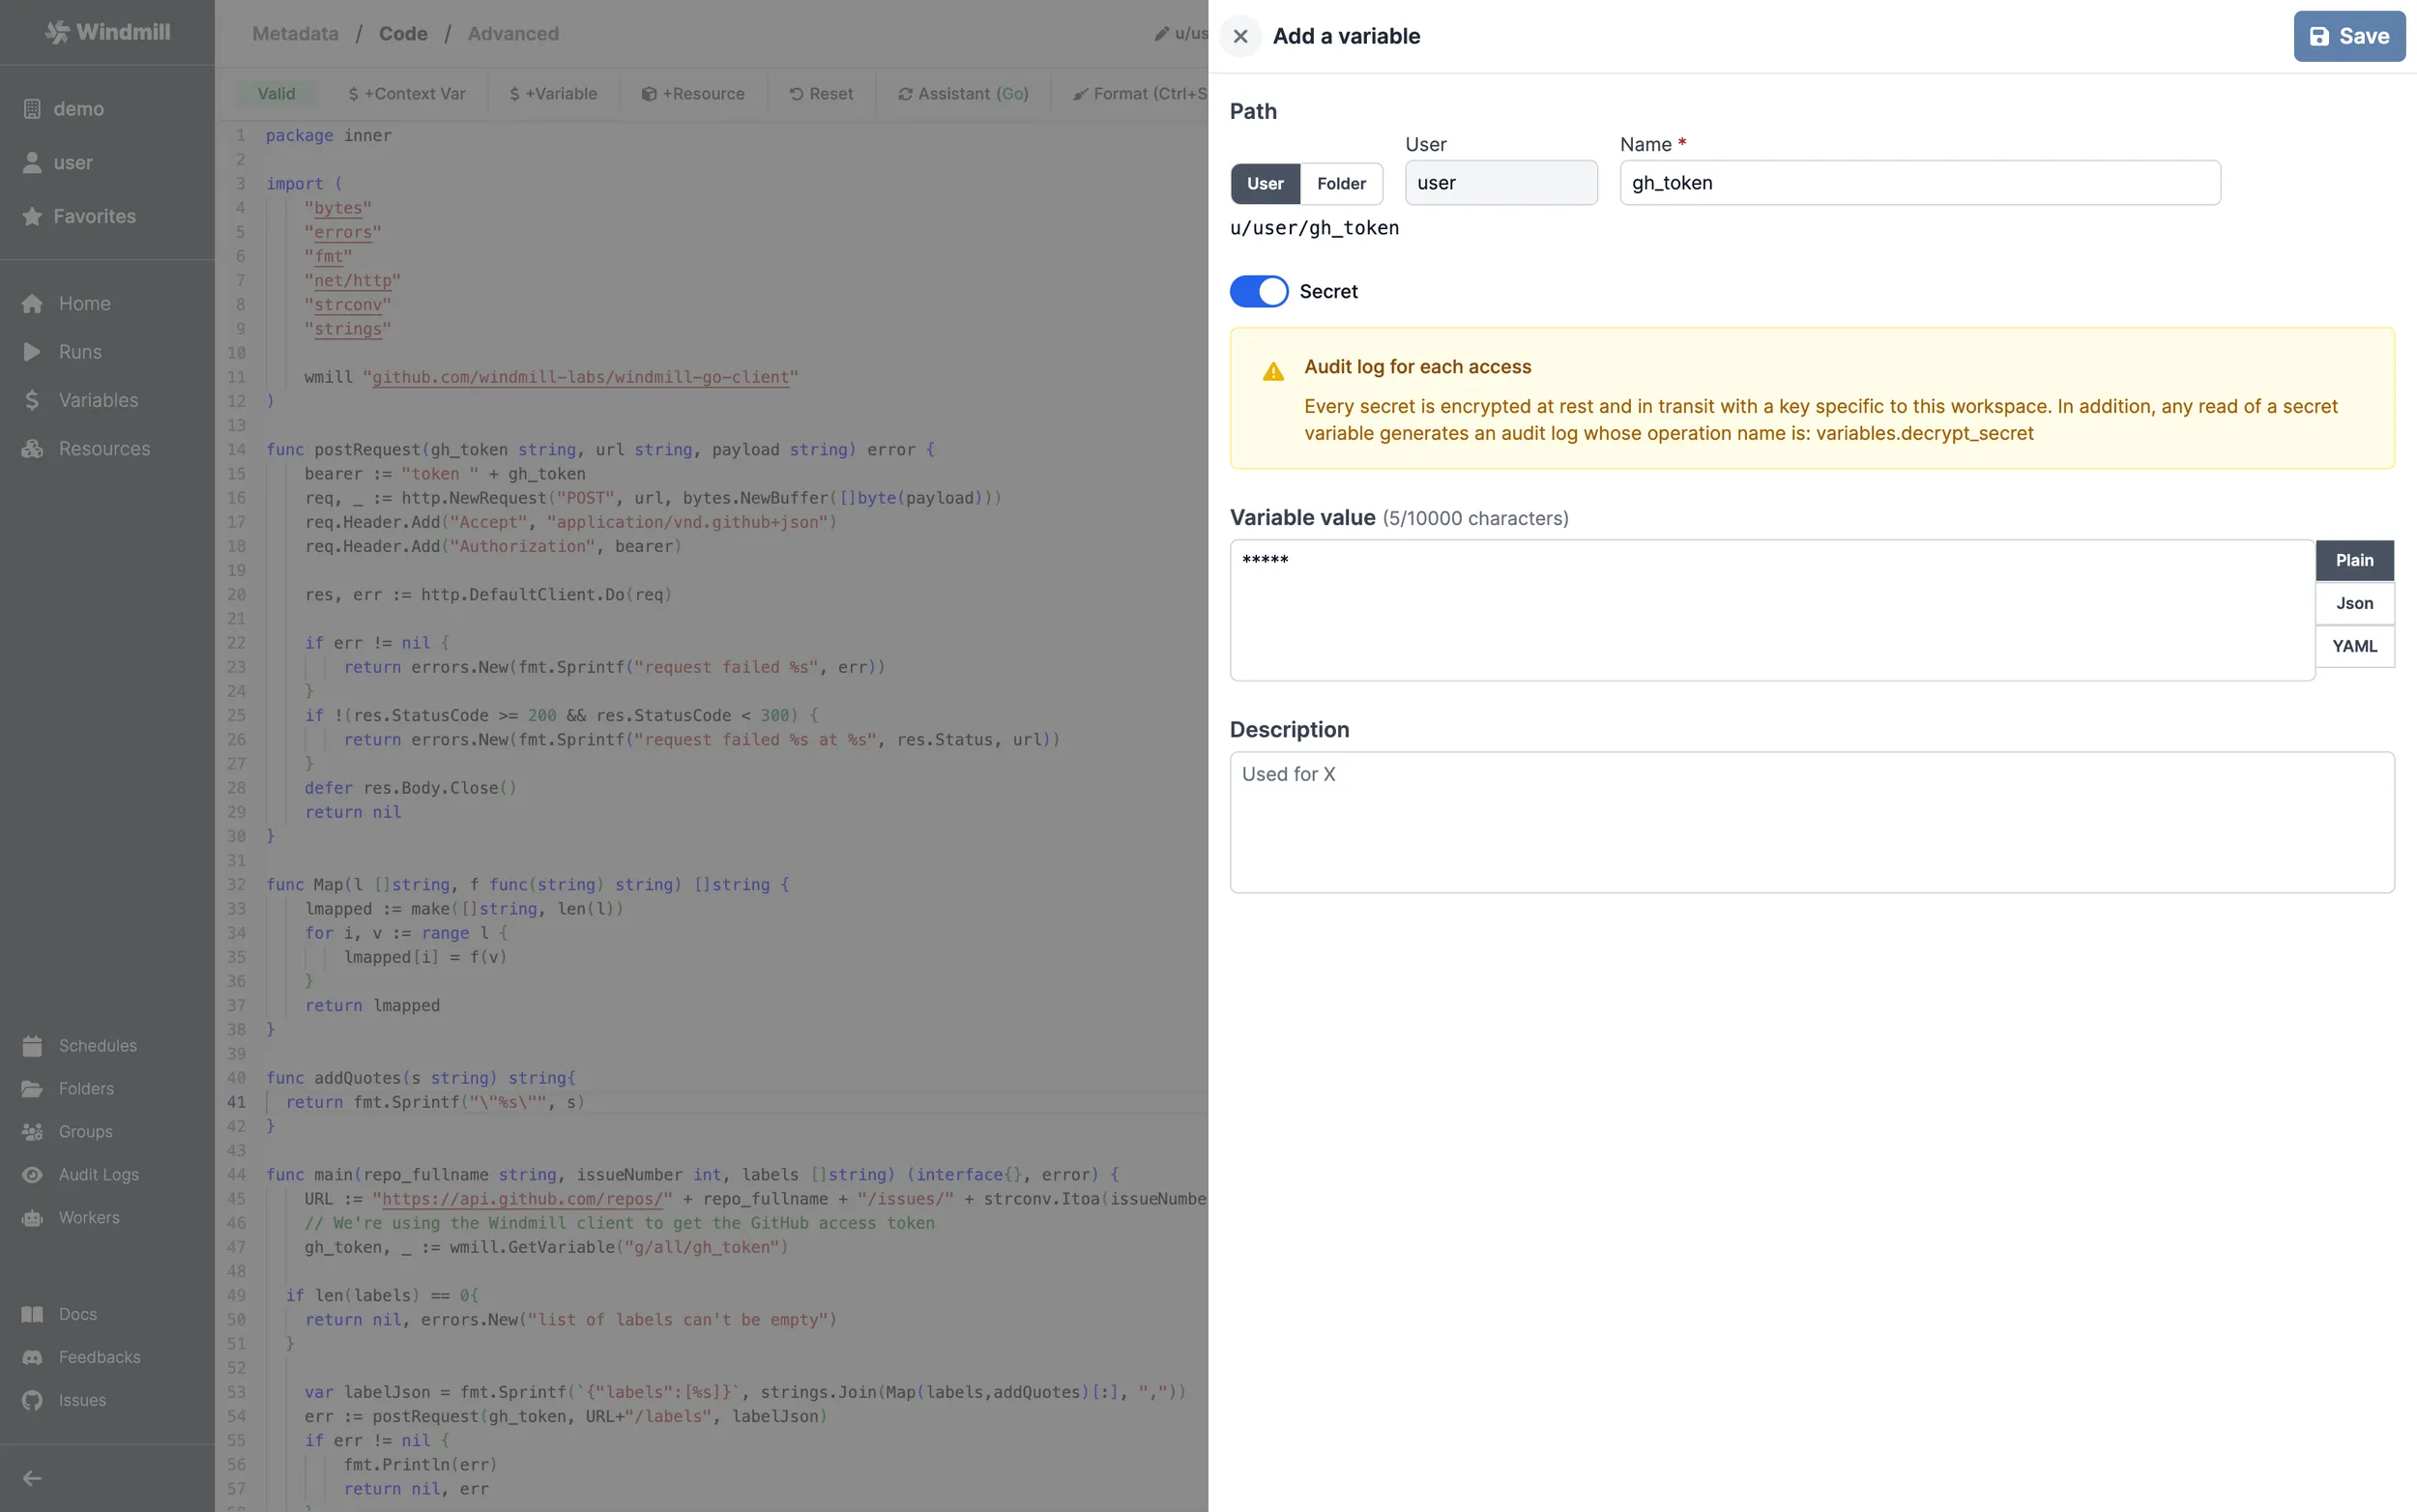Screen dimensions: 2417x1512
Task: Open the Workers page
Action: point(88,1217)
